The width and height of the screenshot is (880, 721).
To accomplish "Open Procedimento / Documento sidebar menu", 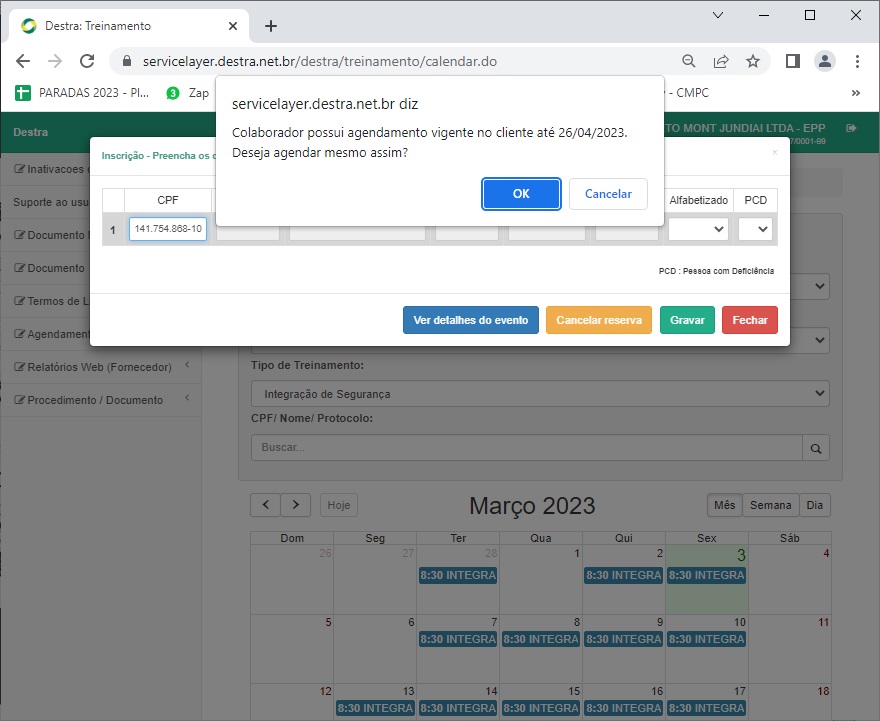I will pos(95,400).
